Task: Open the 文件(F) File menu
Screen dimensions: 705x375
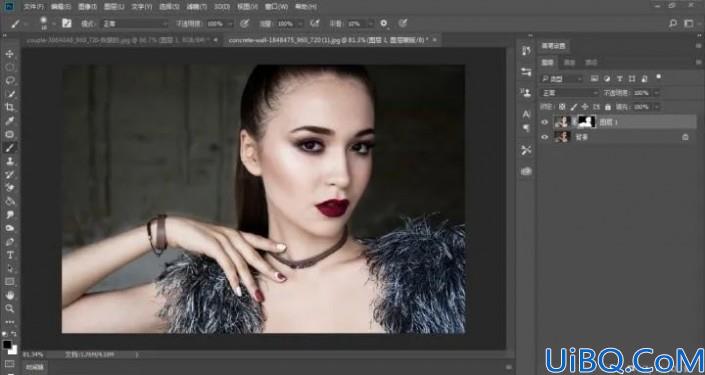Action: point(34,7)
